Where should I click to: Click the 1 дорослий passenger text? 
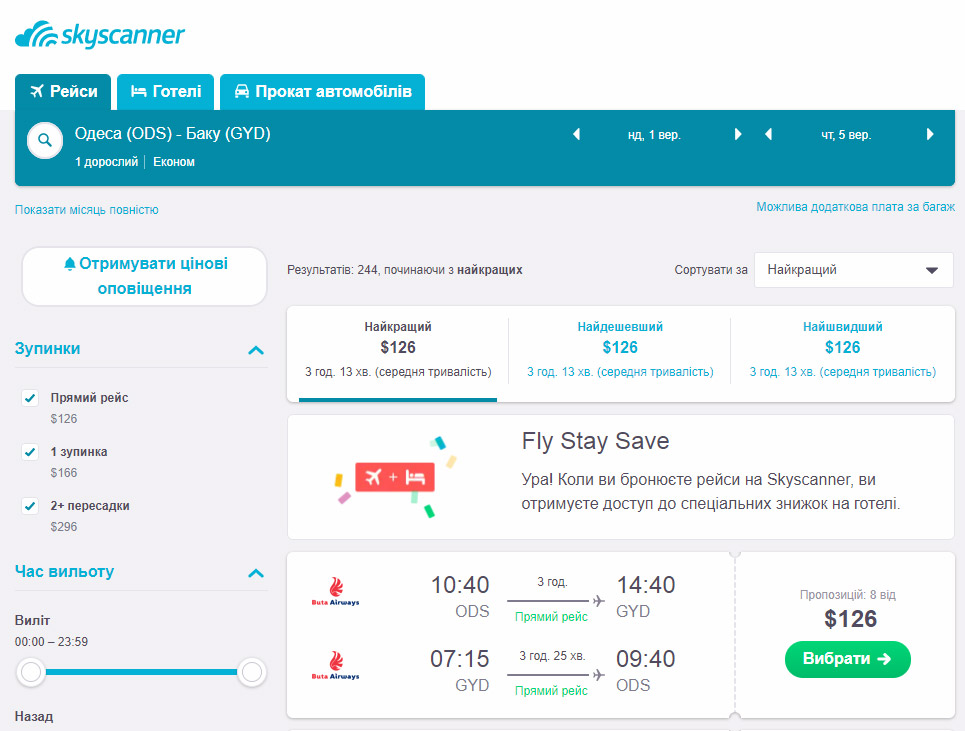(106, 162)
